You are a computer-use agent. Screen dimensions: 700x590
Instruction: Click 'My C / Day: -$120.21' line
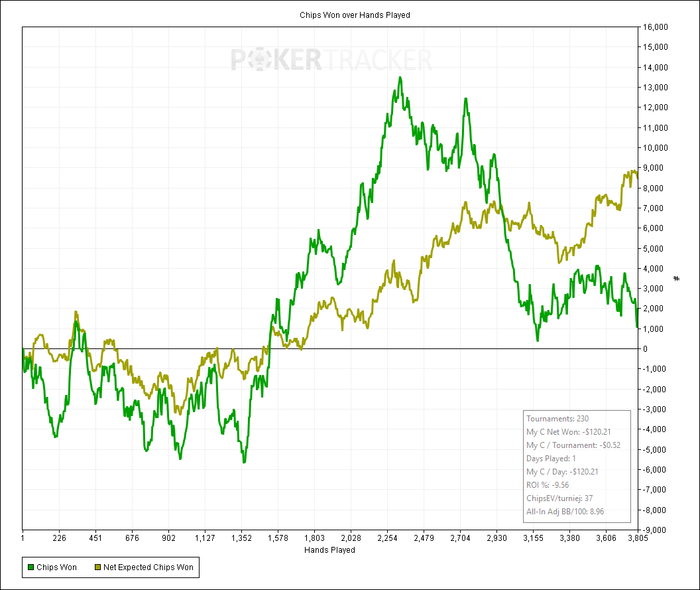coord(562,472)
